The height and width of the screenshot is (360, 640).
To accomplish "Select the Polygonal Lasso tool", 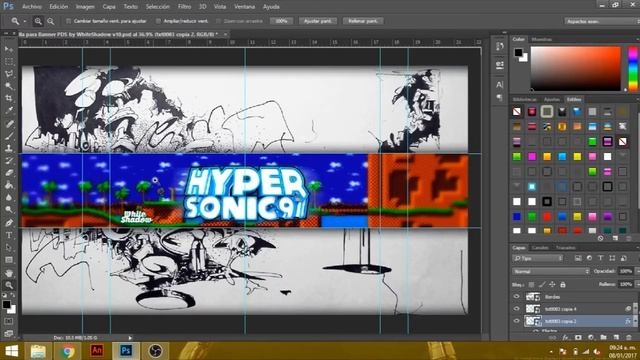I will point(9,74).
